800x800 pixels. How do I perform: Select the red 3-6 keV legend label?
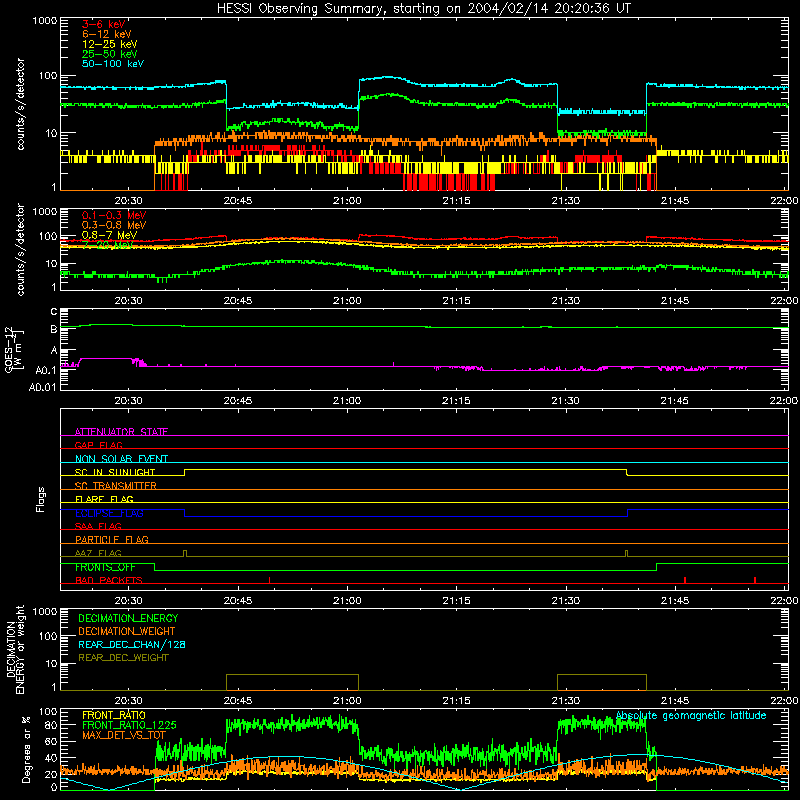click(x=104, y=24)
